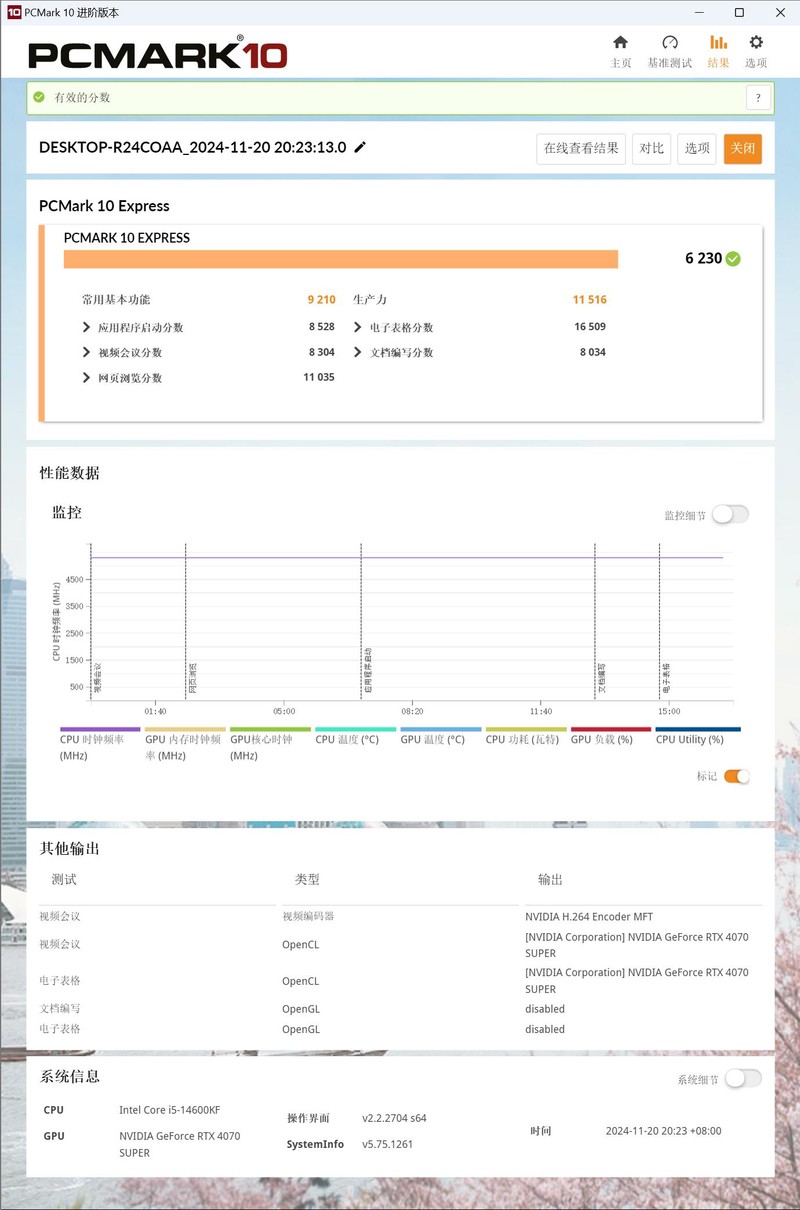Viewport: 800px width, 1210px height.
Task: Click the green check icon in valid score banner
Action: pos(39,97)
